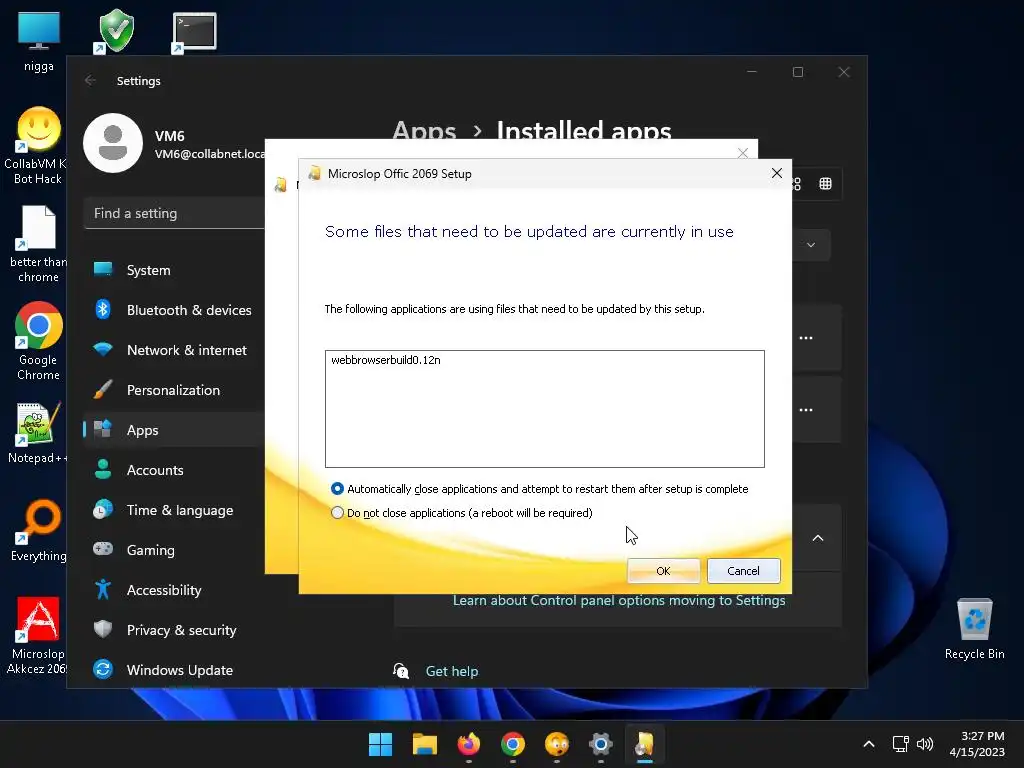Open volume control in system tray
This screenshot has width=1024, height=768.
[x=925, y=744]
